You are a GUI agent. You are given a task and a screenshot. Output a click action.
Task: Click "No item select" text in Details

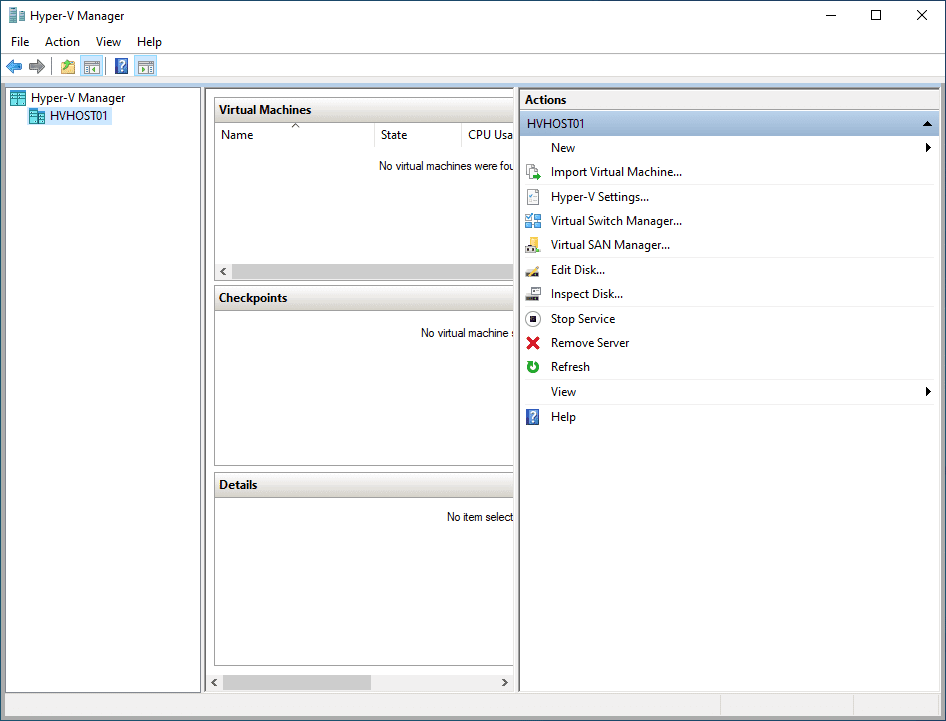(480, 517)
